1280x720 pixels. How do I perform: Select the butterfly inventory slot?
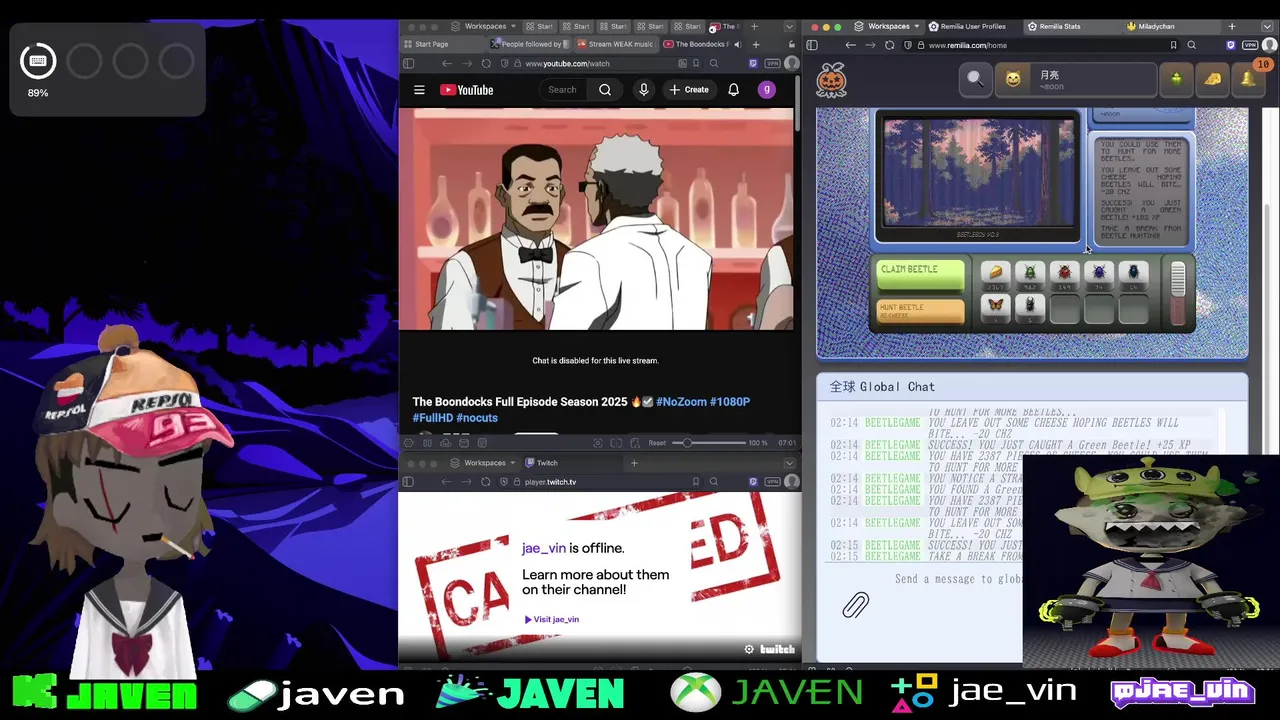coord(995,307)
